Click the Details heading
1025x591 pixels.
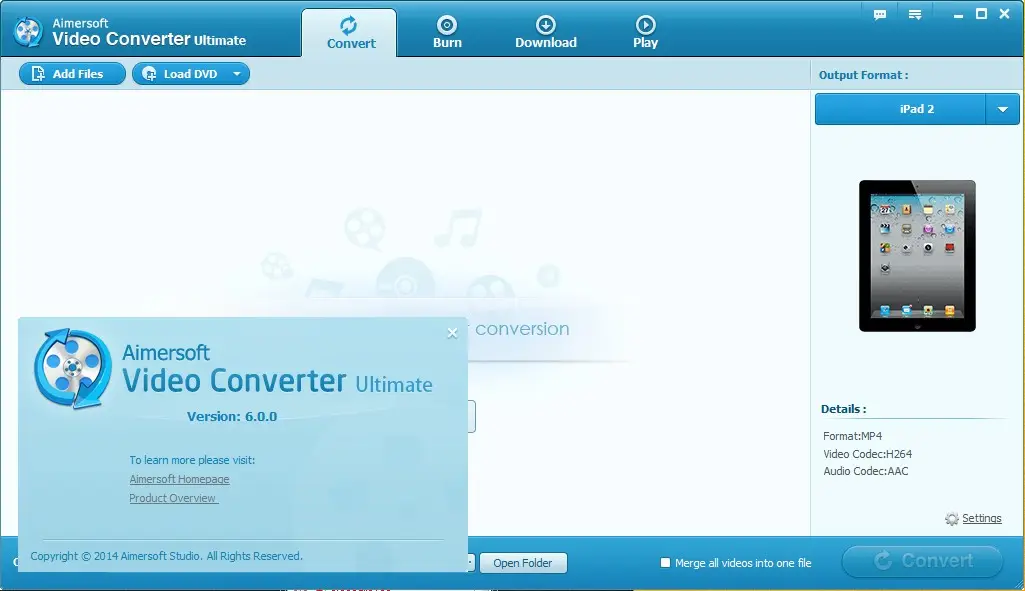(843, 409)
